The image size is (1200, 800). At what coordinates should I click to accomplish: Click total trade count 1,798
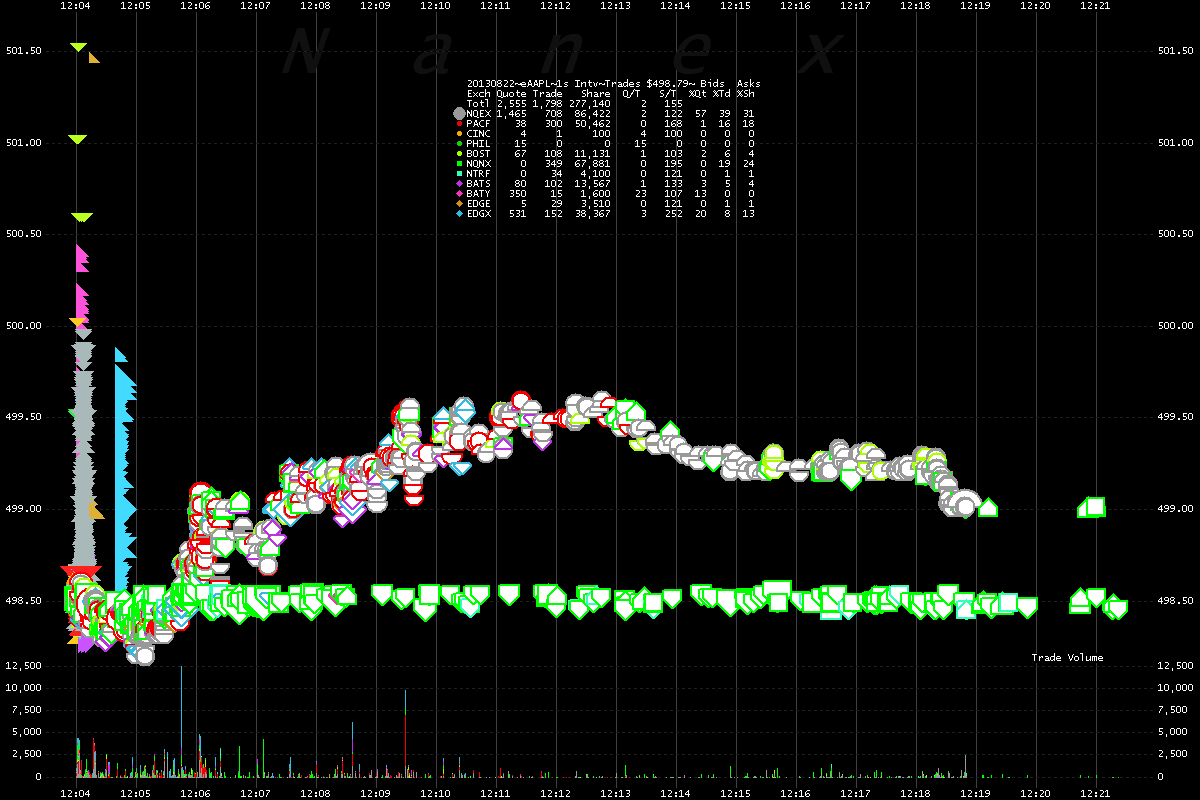[x=548, y=104]
